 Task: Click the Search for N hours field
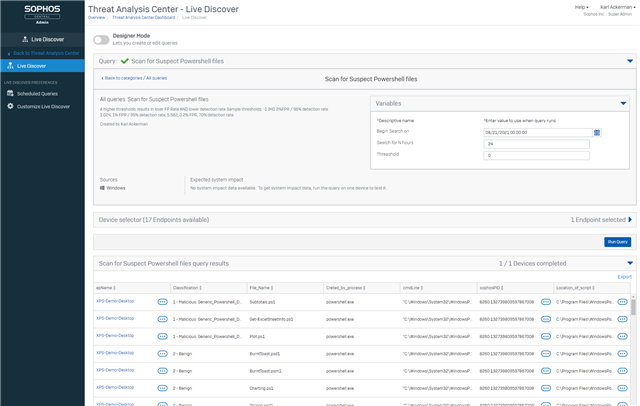536,144
